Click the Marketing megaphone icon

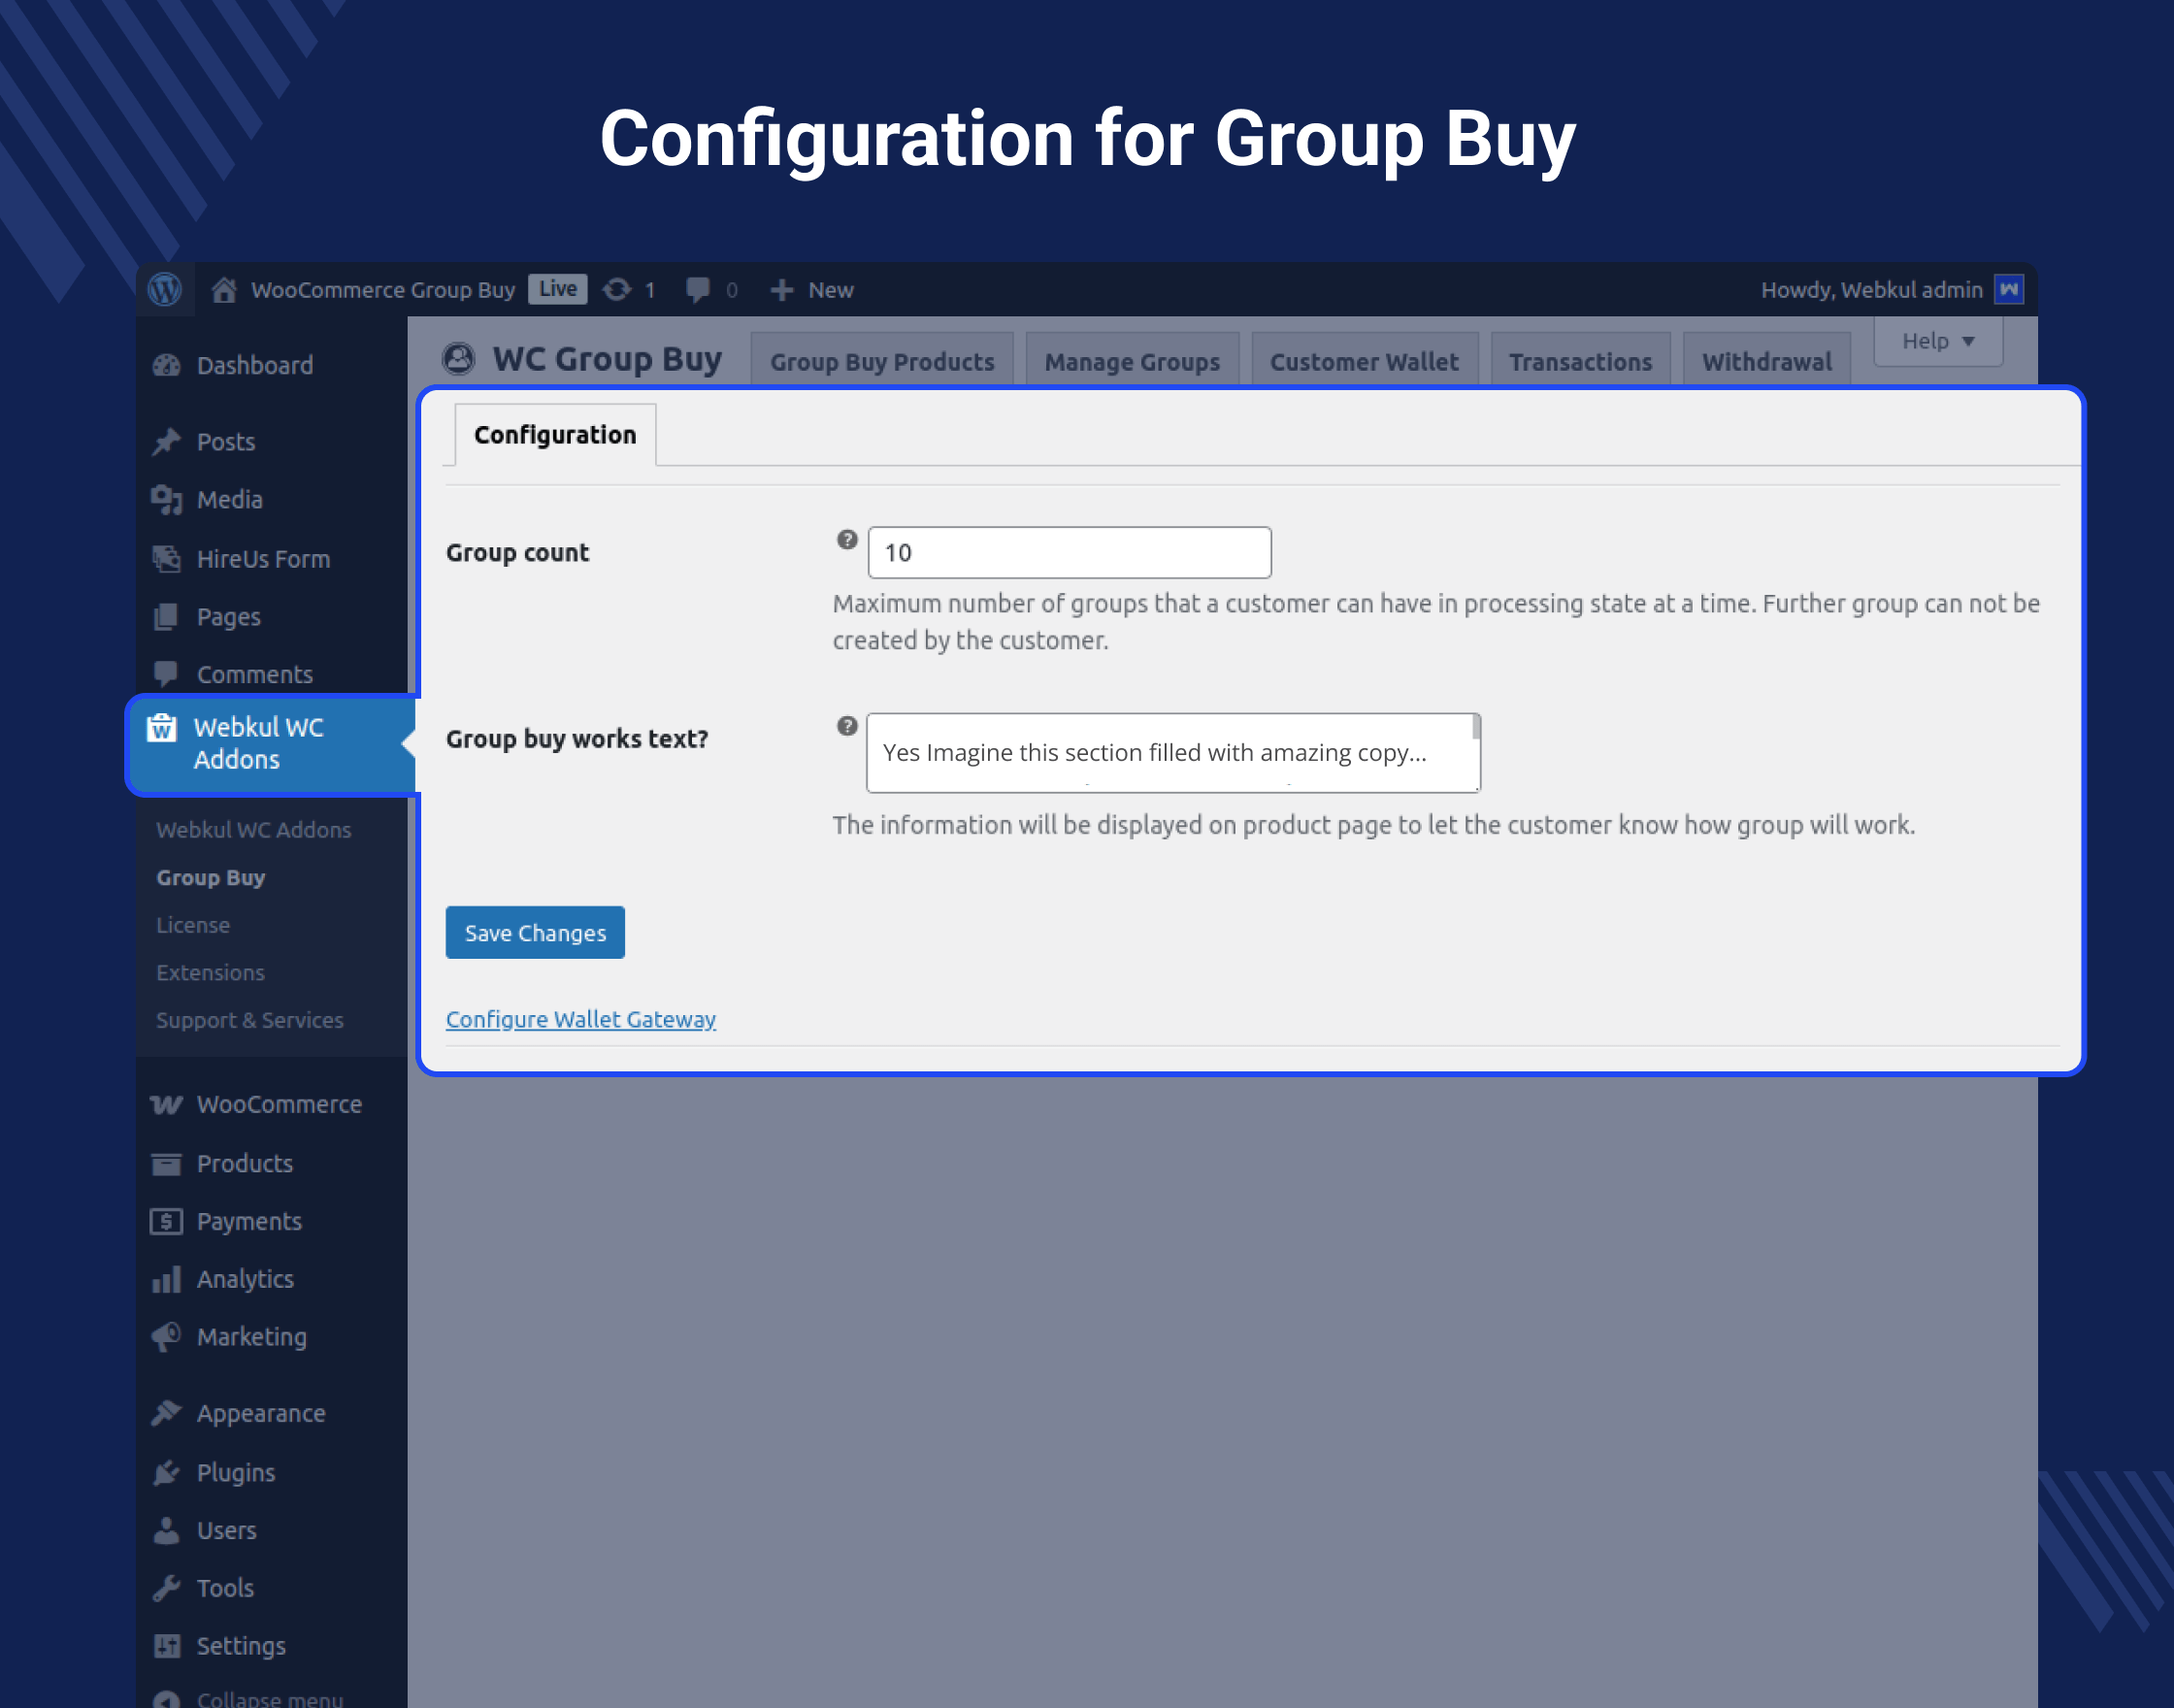click(x=167, y=1338)
